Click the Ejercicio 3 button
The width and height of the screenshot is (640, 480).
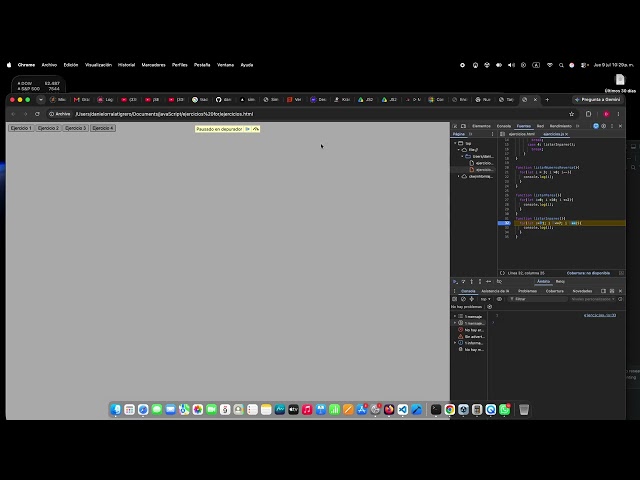(x=76, y=128)
